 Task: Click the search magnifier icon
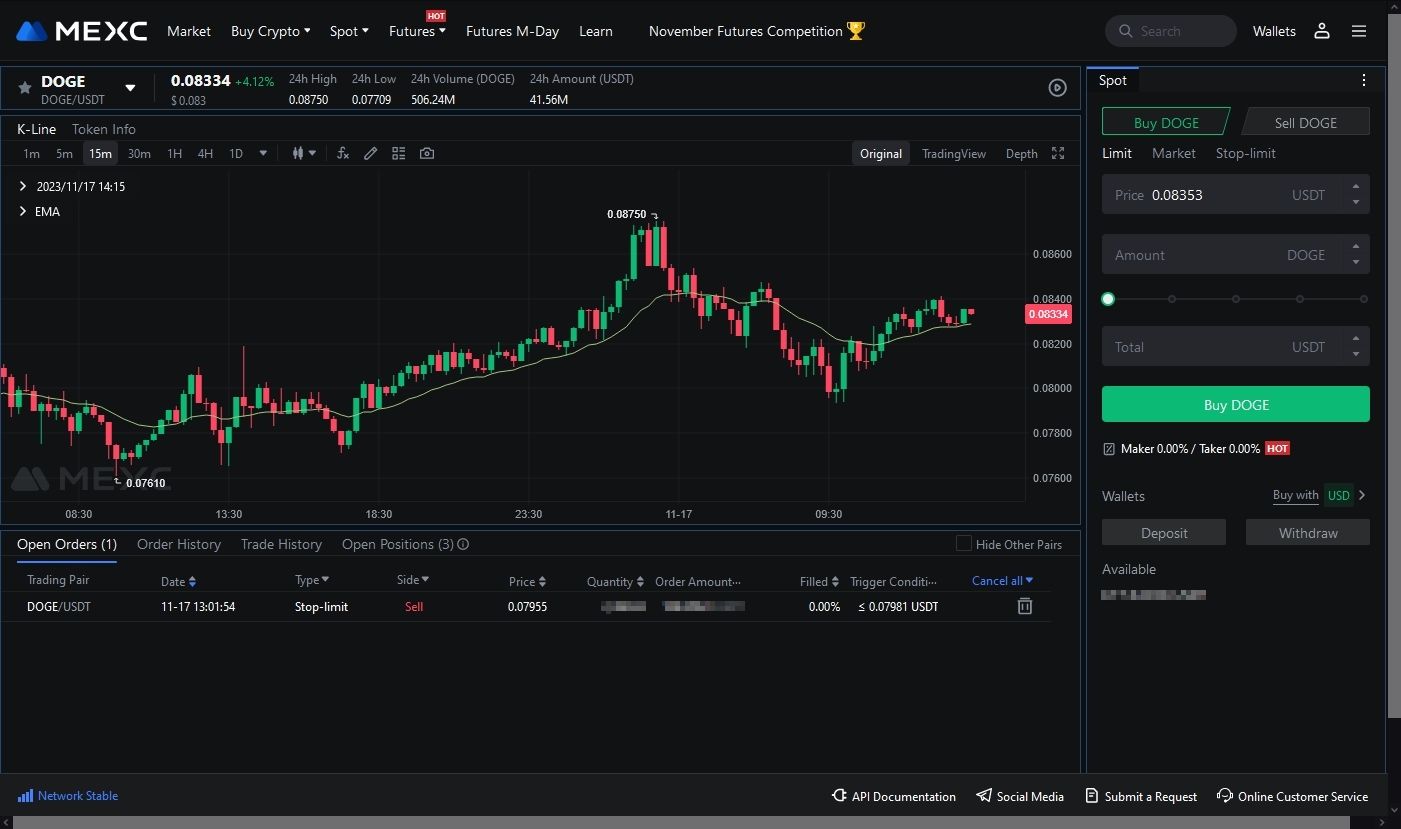[x=1126, y=31]
